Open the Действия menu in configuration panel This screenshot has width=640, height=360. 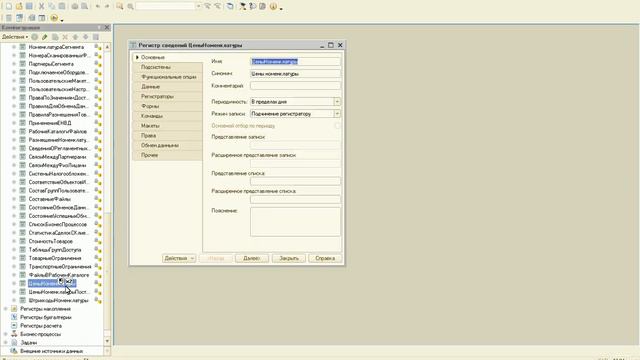coord(15,37)
